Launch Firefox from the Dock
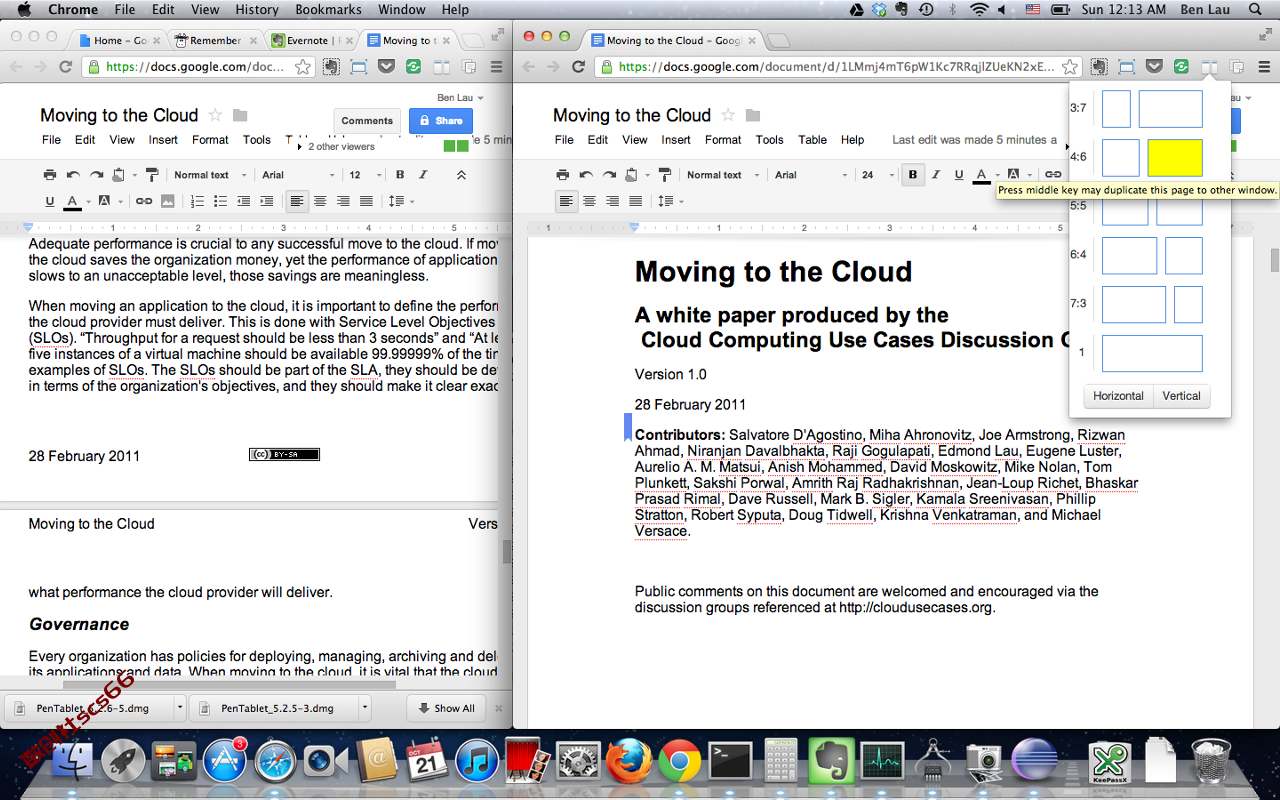This screenshot has width=1280, height=800. (629, 761)
